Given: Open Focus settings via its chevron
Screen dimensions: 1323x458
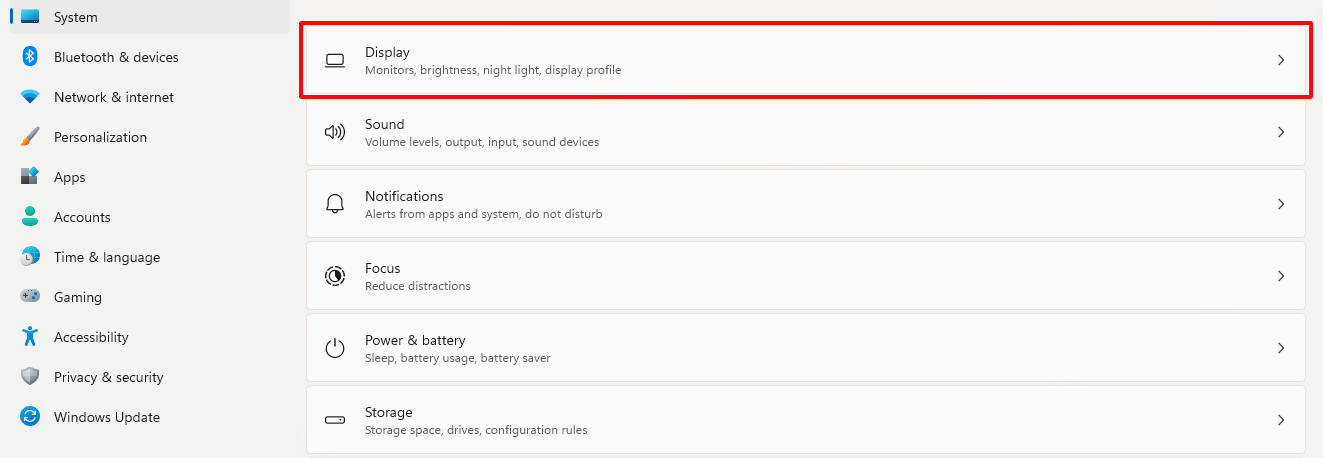Looking at the screenshot, I should [1281, 276].
